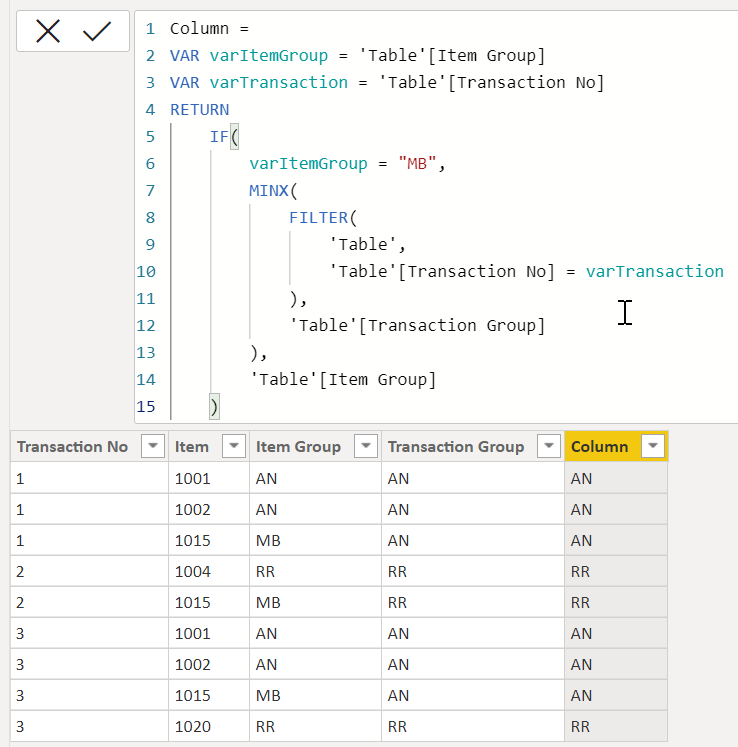Select the Transaction Group column header
Image resolution: width=738 pixels, height=747 pixels.
click(x=456, y=446)
